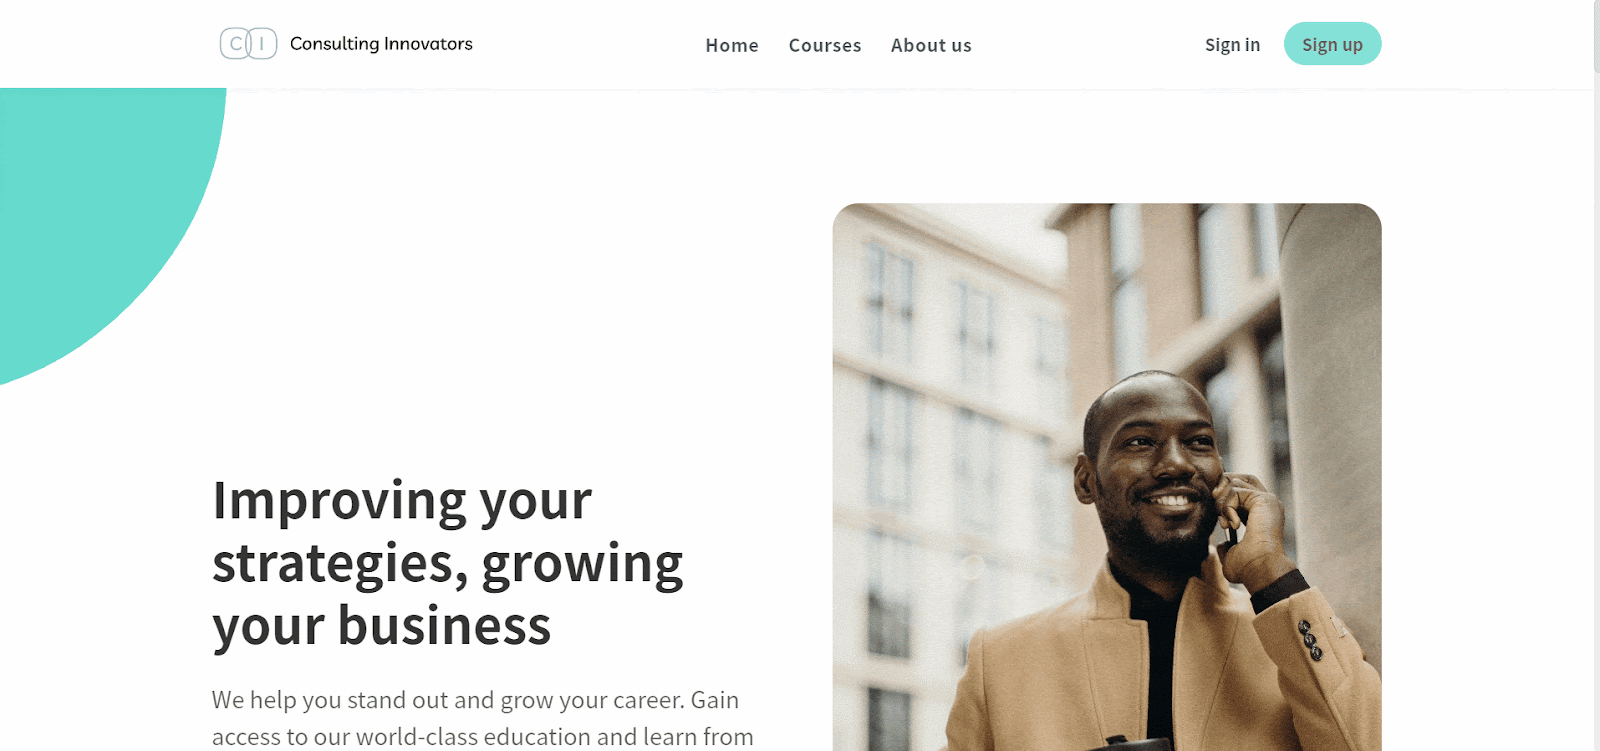The width and height of the screenshot is (1600, 751).
Task: Click 'strategies, growing' heading line
Action: click(447, 563)
